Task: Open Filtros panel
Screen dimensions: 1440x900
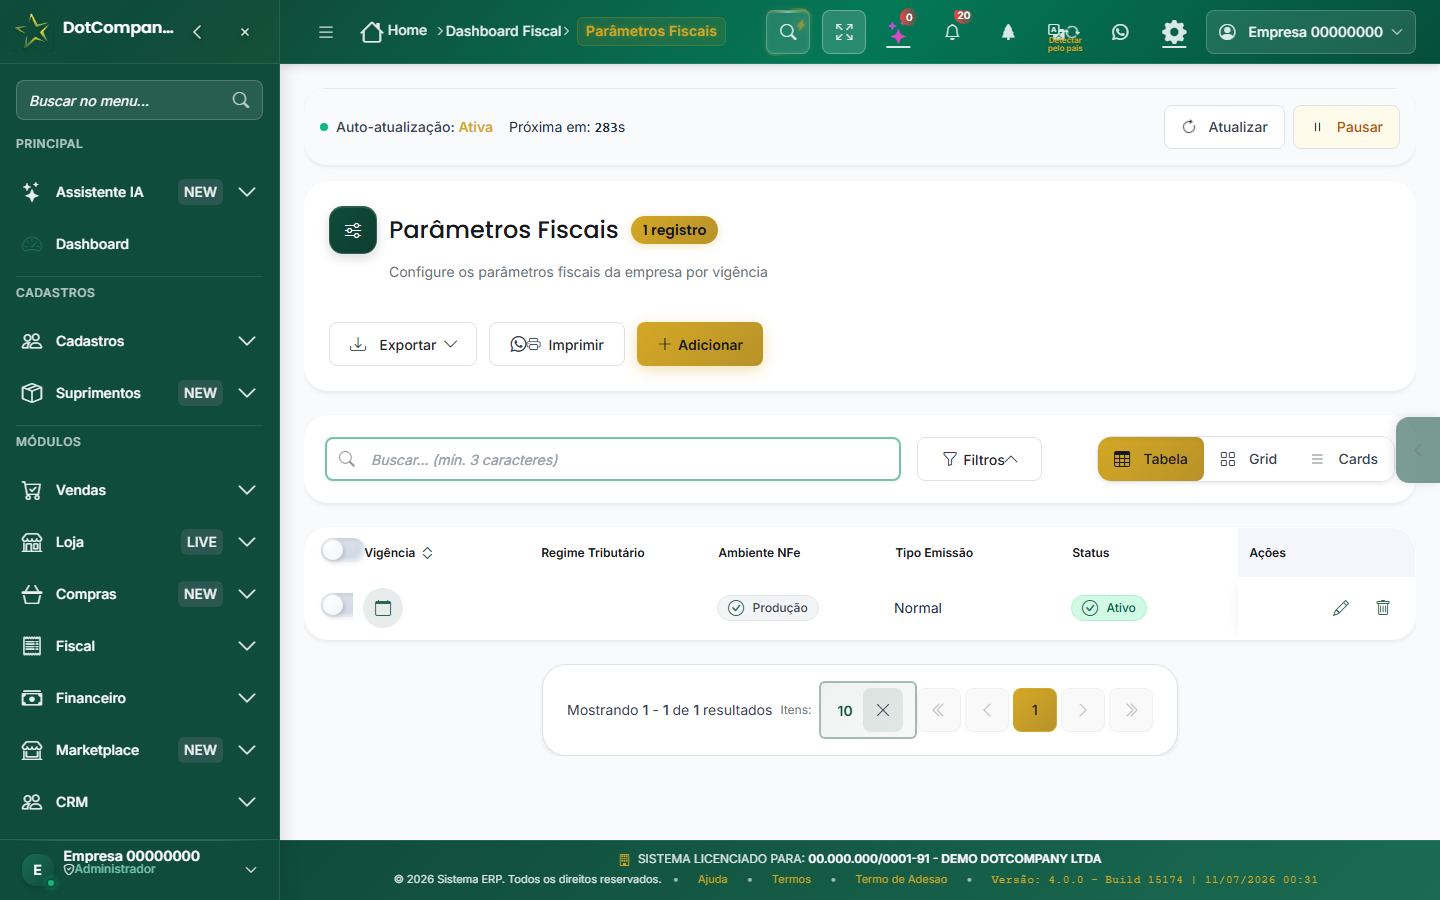Action: pyautogui.click(x=979, y=459)
